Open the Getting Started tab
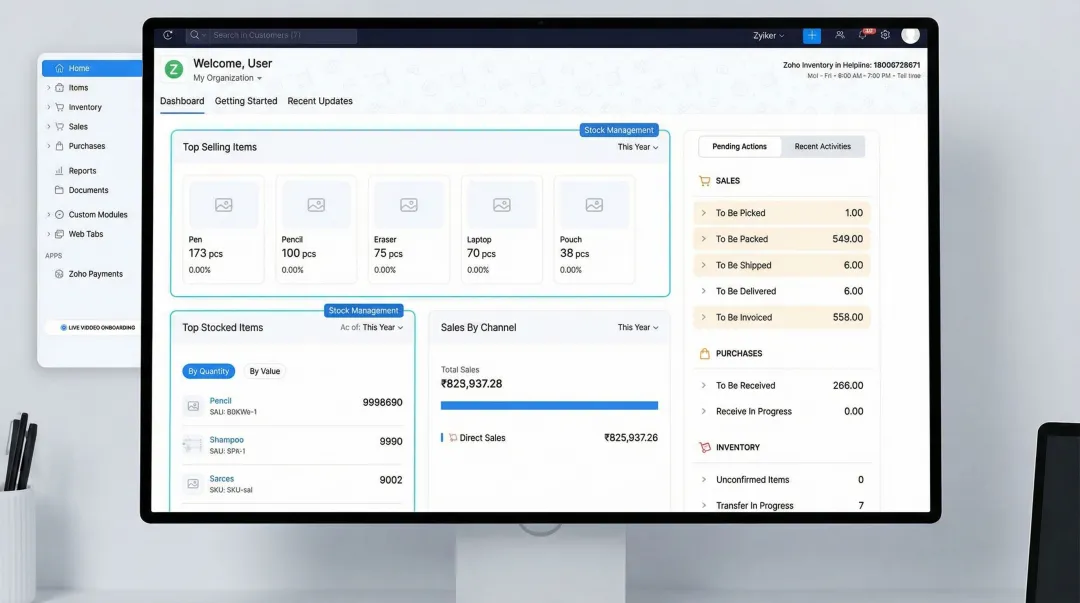This screenshot has height=603, width=1080. click(x=246, y=101)
